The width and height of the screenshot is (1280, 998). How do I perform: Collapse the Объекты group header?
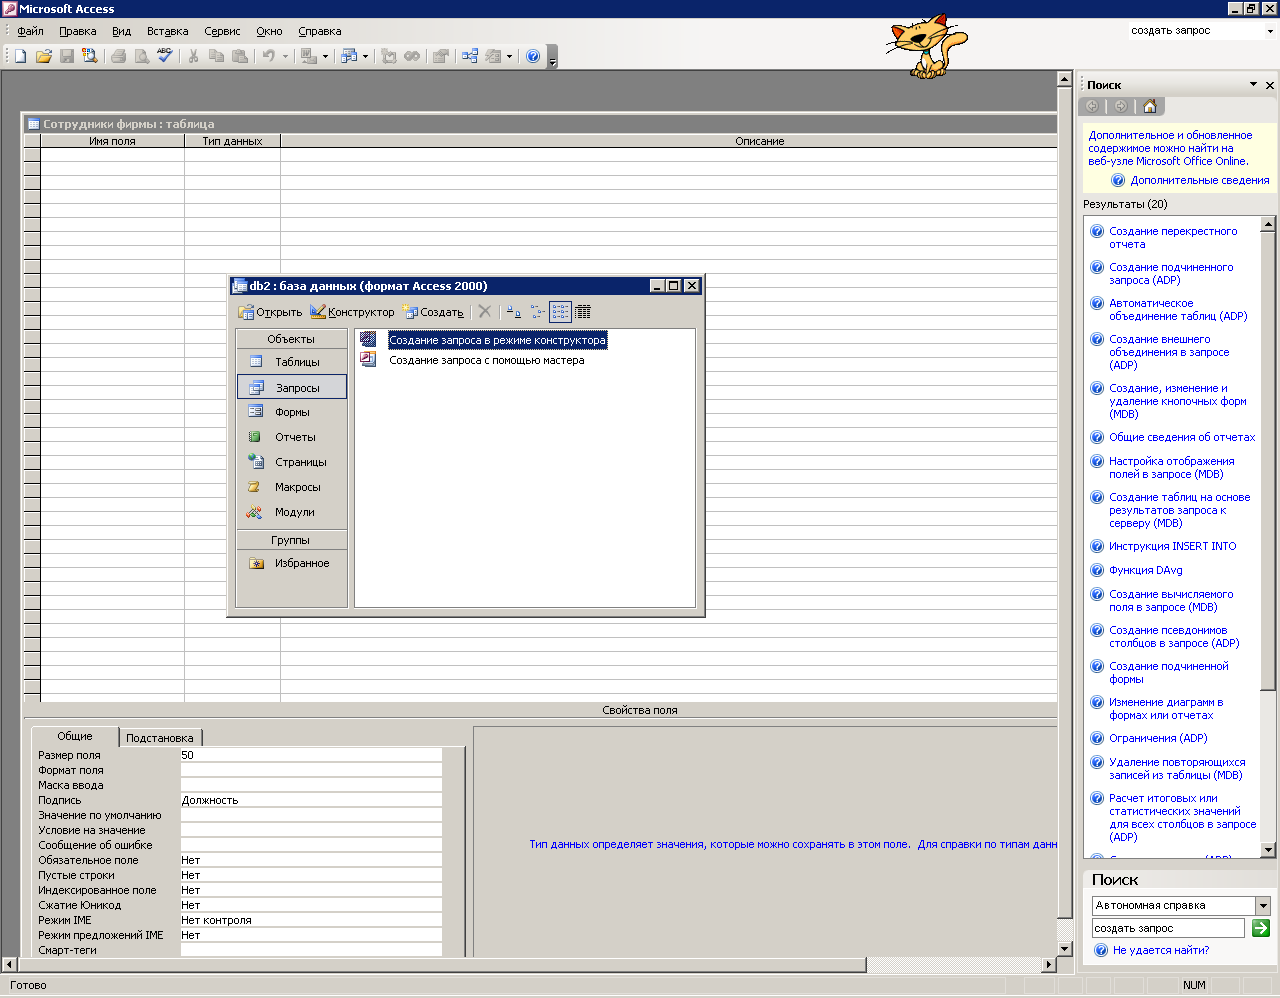click(291, 339)
